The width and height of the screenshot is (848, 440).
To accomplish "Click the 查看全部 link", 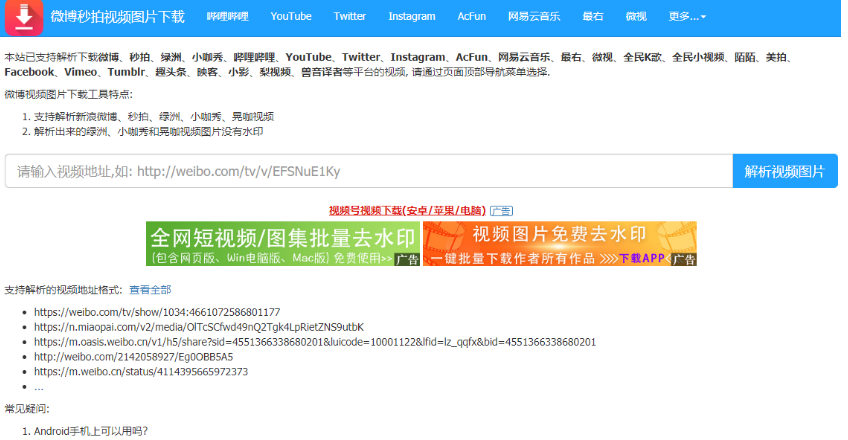I will (x=150, y=290).
